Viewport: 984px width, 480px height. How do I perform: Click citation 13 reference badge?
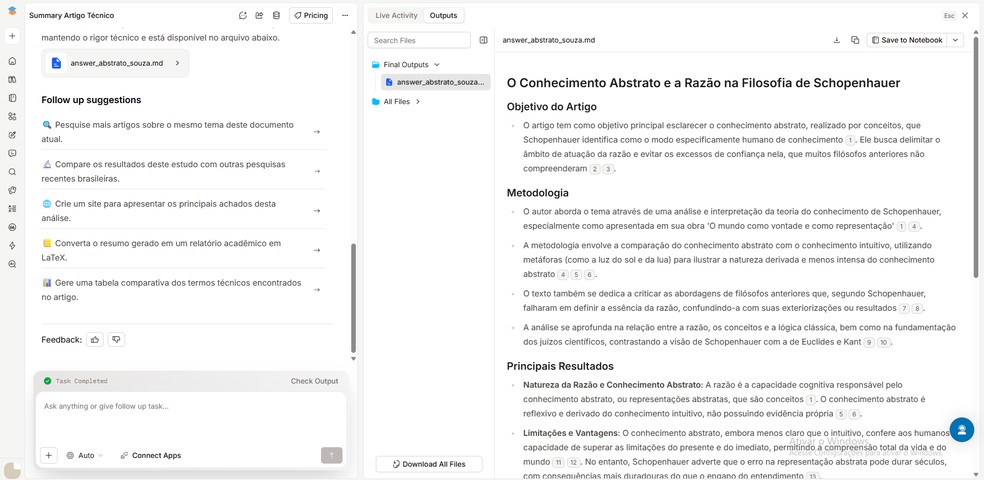coord(813,476)
